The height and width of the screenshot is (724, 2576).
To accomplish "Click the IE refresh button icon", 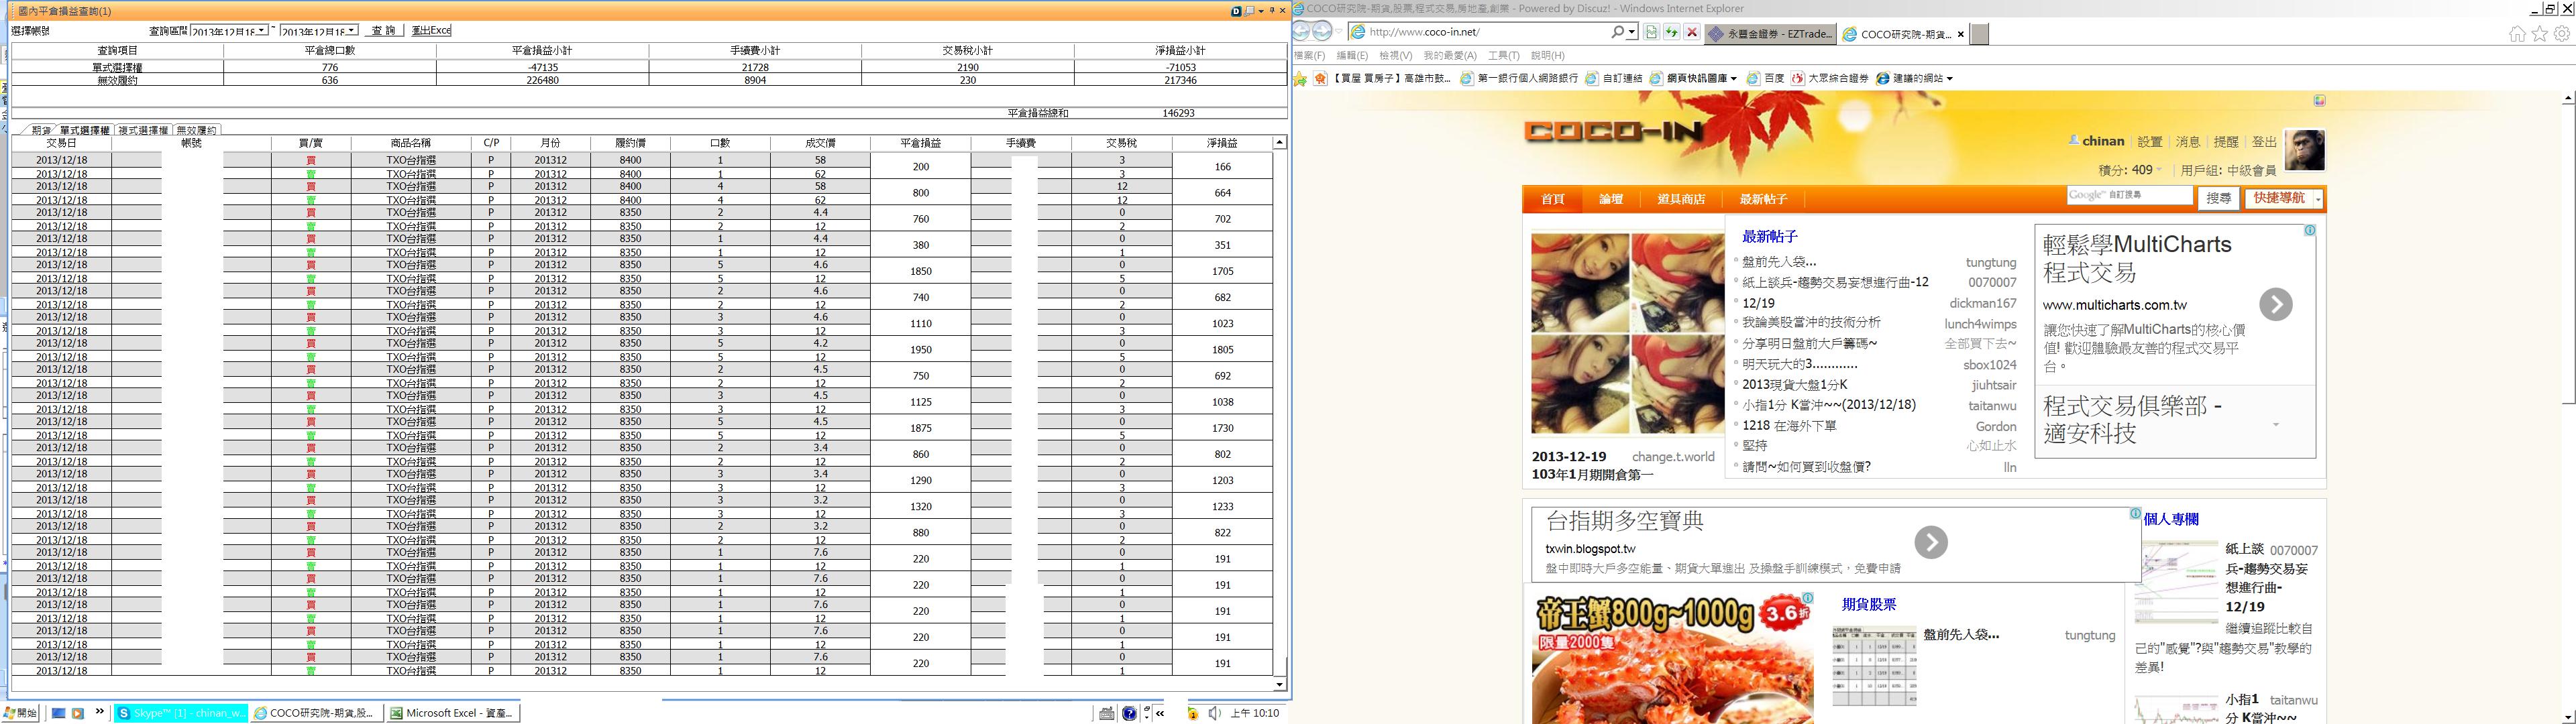I will [x=1671, y=32].
